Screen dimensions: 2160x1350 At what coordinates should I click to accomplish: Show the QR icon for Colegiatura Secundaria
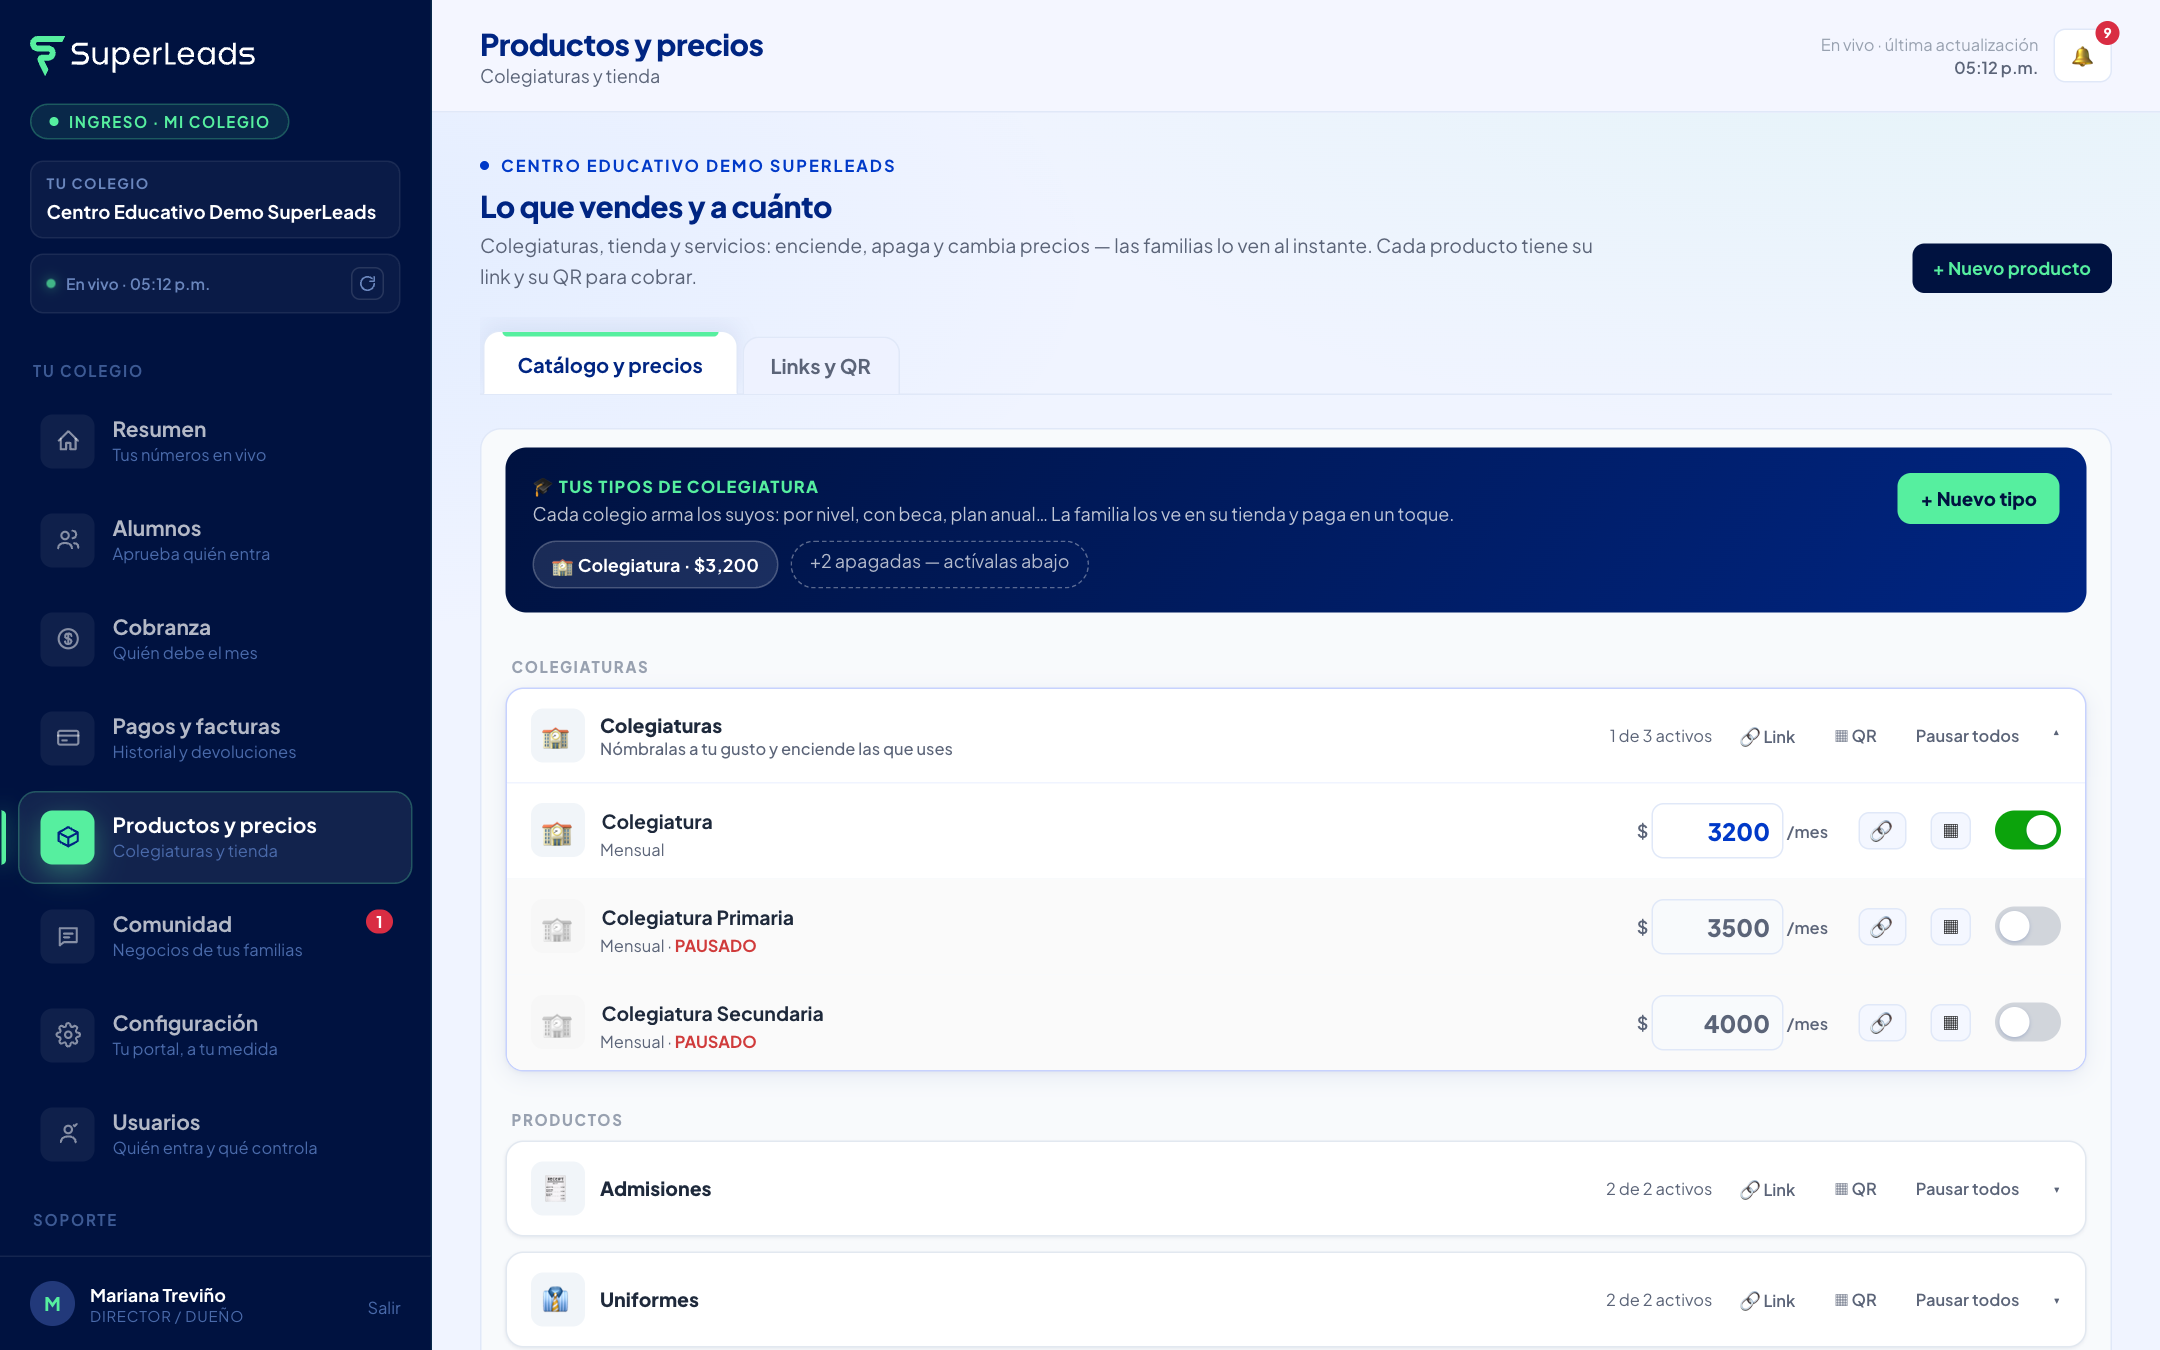[x=1950, y=1023]
